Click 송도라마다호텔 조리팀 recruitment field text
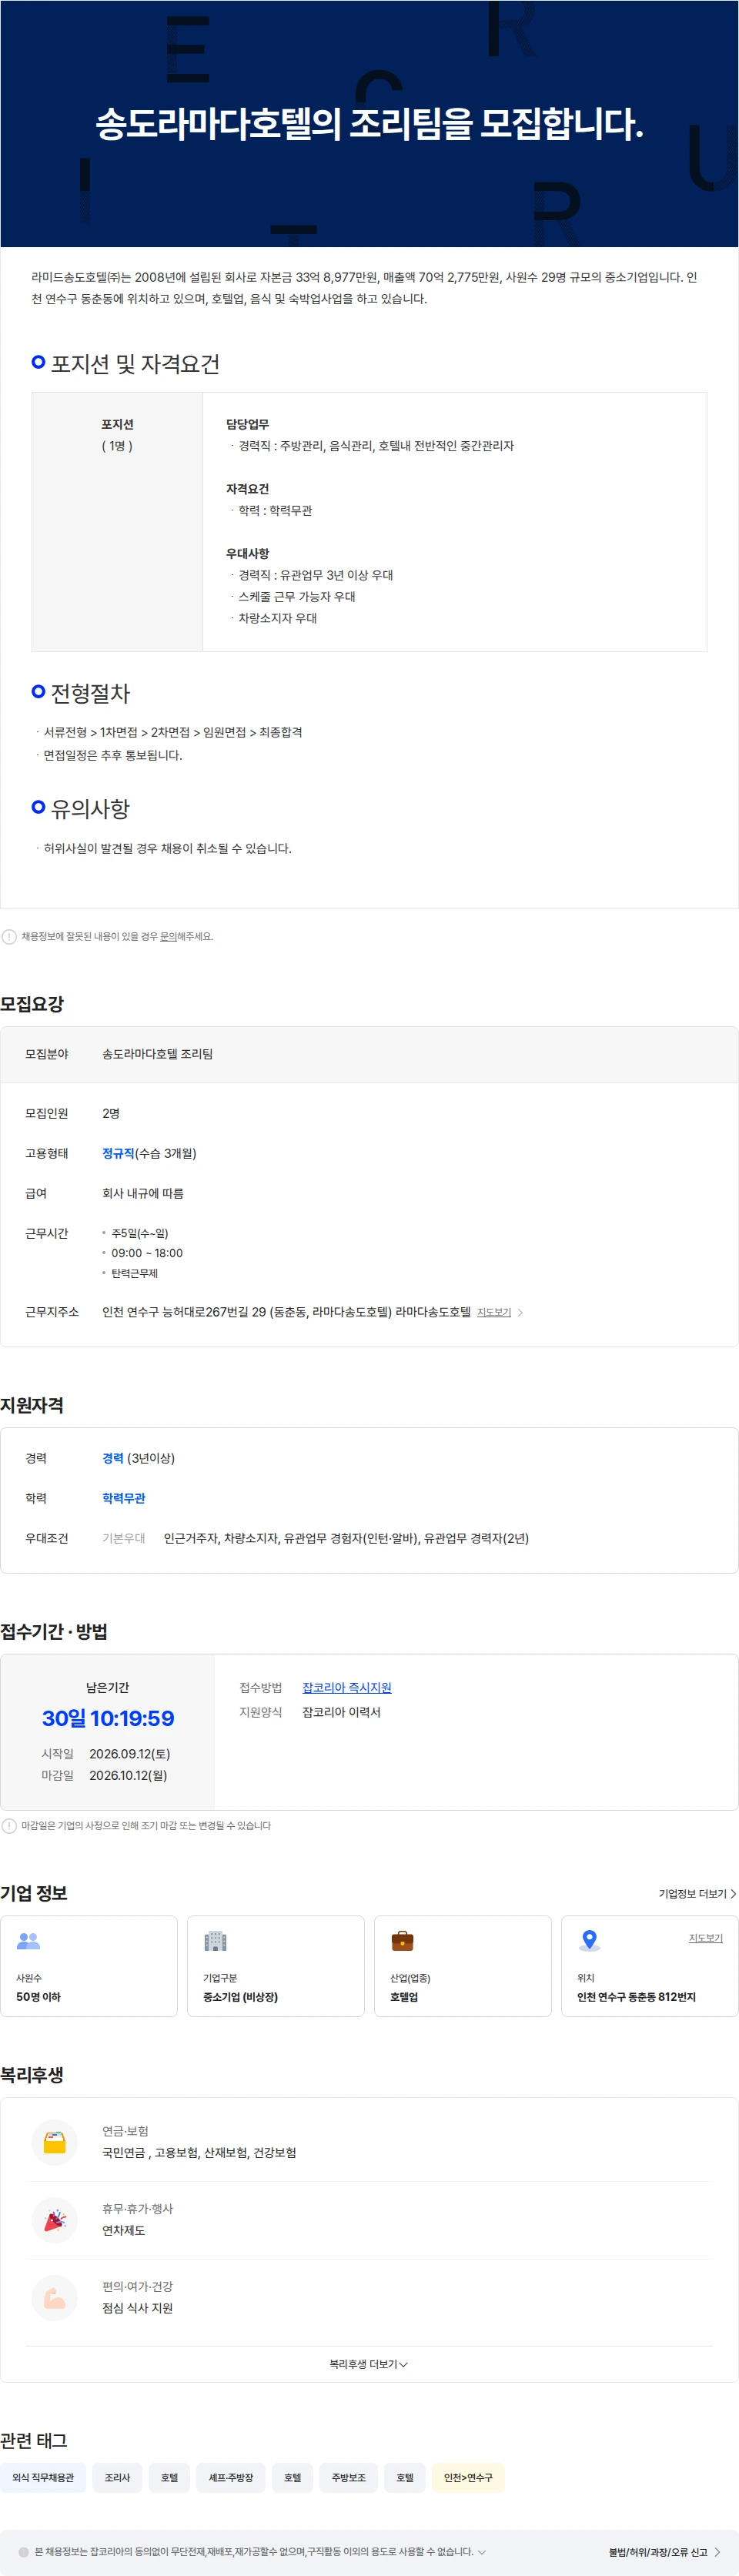The height and width of the screenshot is (2576, 739). 157,1054
